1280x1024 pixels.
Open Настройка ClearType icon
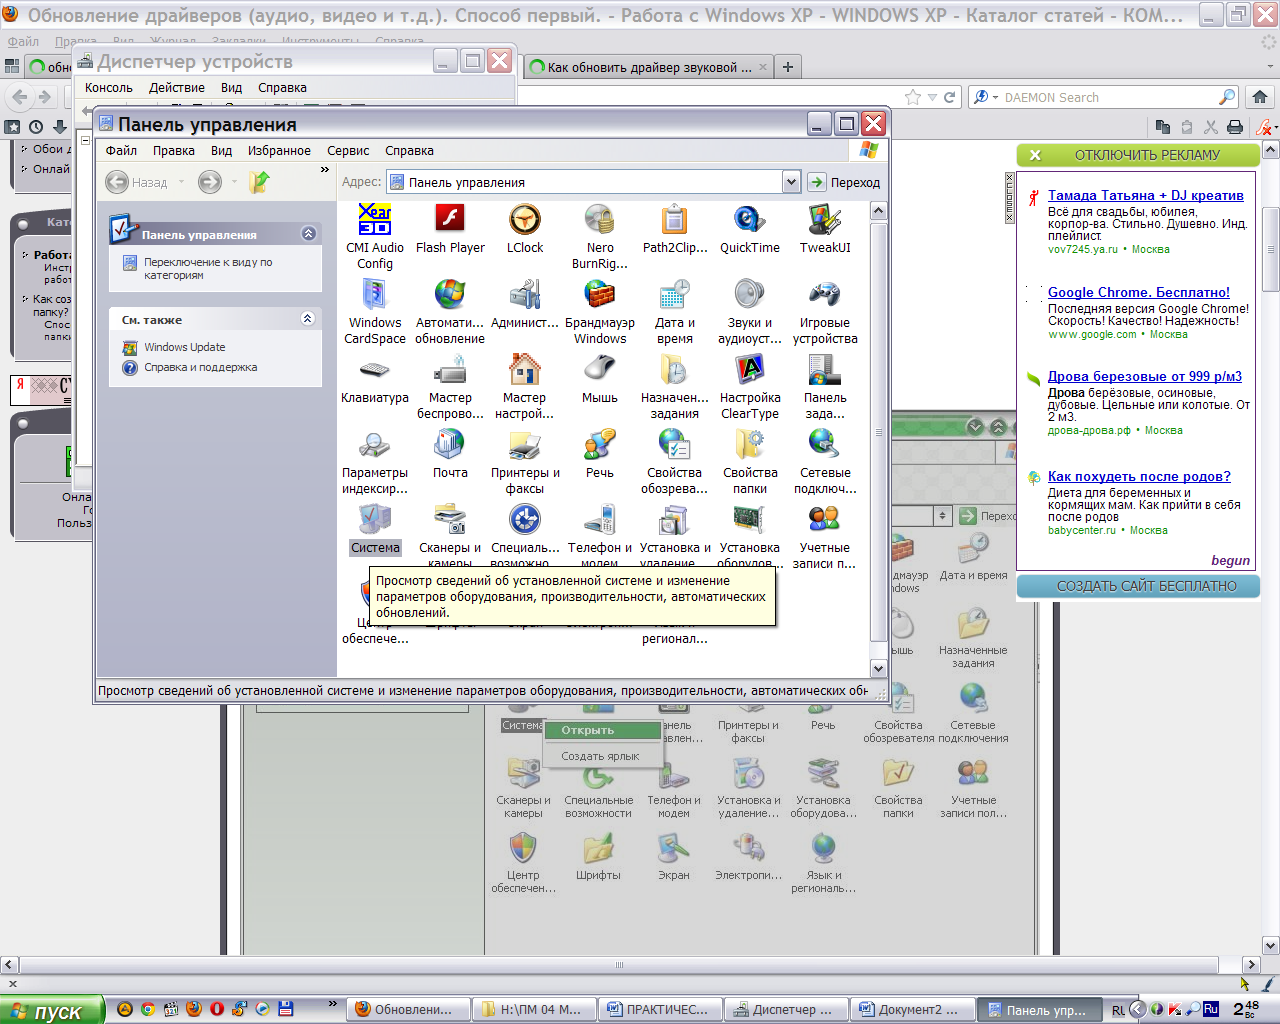[x=750, y=386]
